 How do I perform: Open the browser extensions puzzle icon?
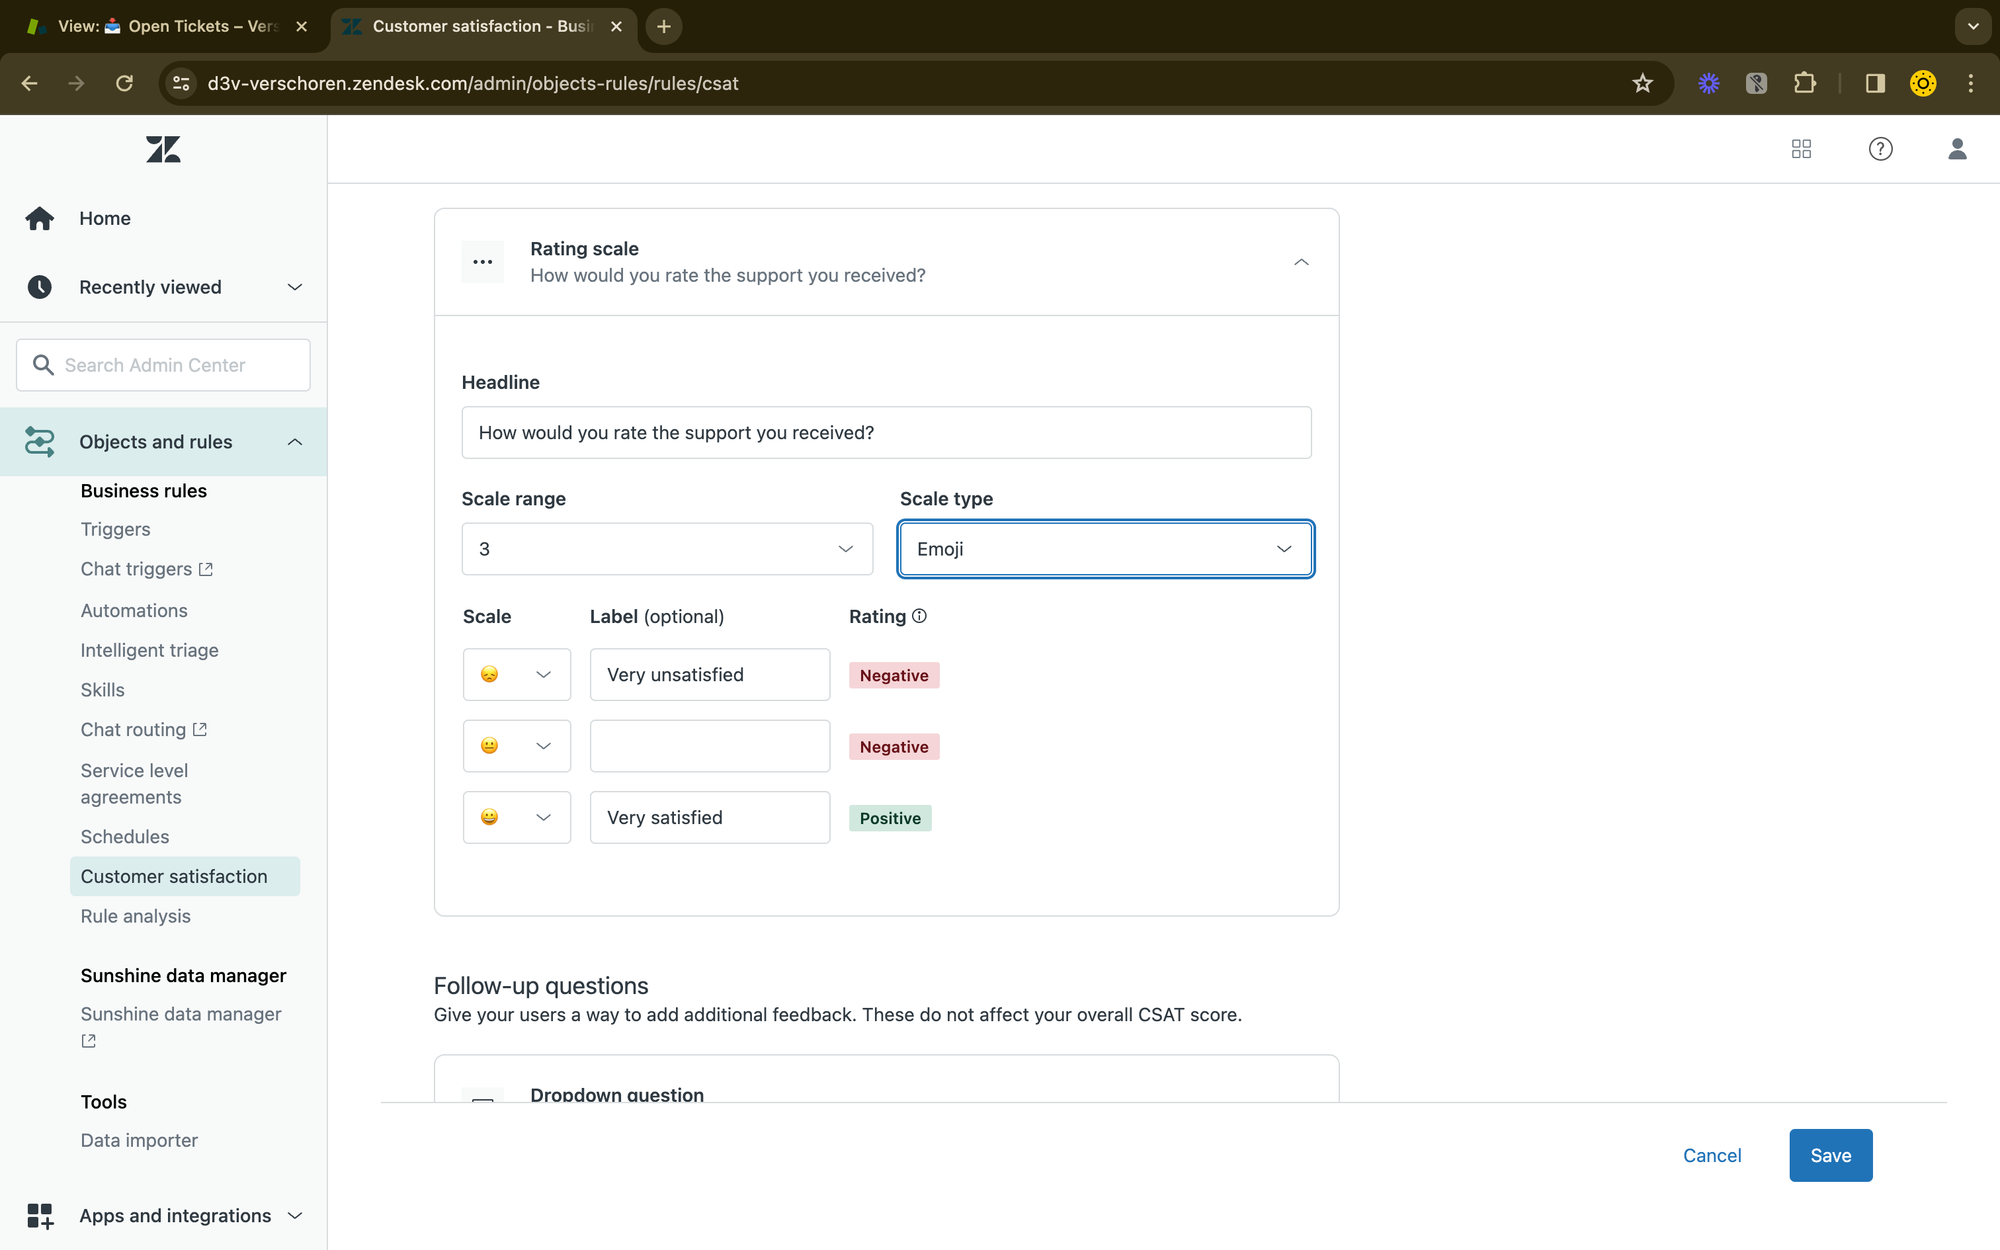coord(1805,83)
